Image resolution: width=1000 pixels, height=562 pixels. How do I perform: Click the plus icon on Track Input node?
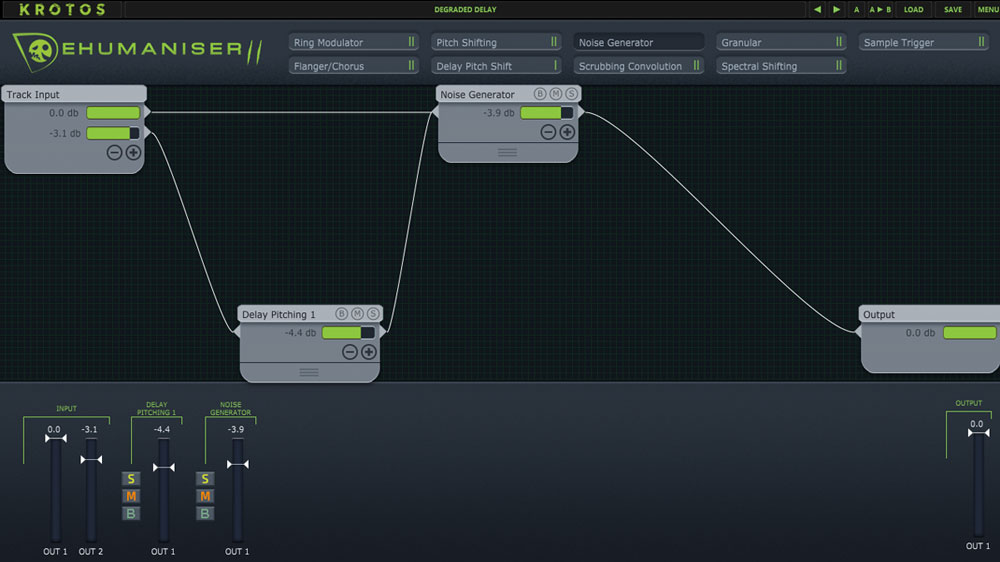tap(133, 153)
